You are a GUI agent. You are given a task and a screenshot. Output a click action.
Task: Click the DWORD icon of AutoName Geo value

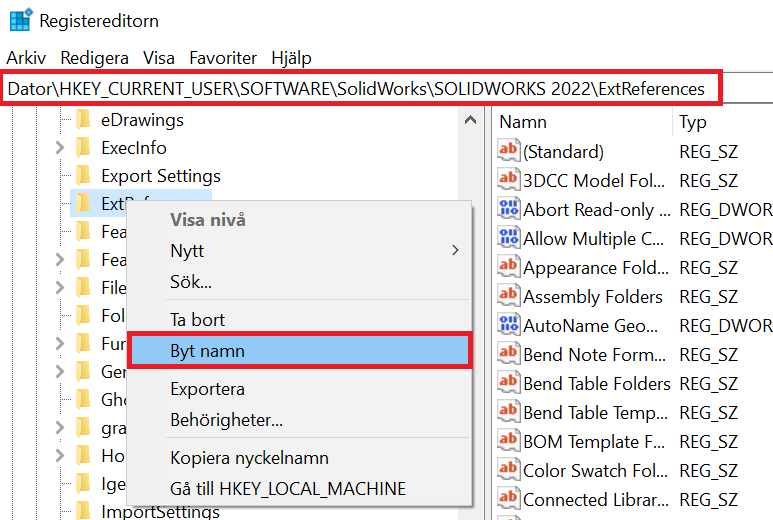[x=509, y=326]
